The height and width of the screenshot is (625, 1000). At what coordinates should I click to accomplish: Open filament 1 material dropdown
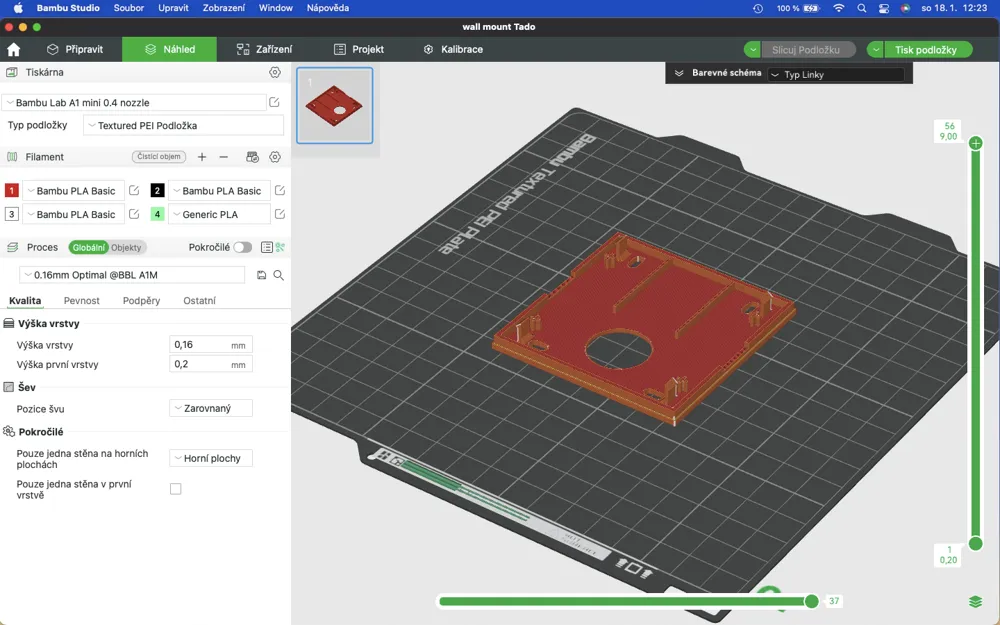coord(73,190)
